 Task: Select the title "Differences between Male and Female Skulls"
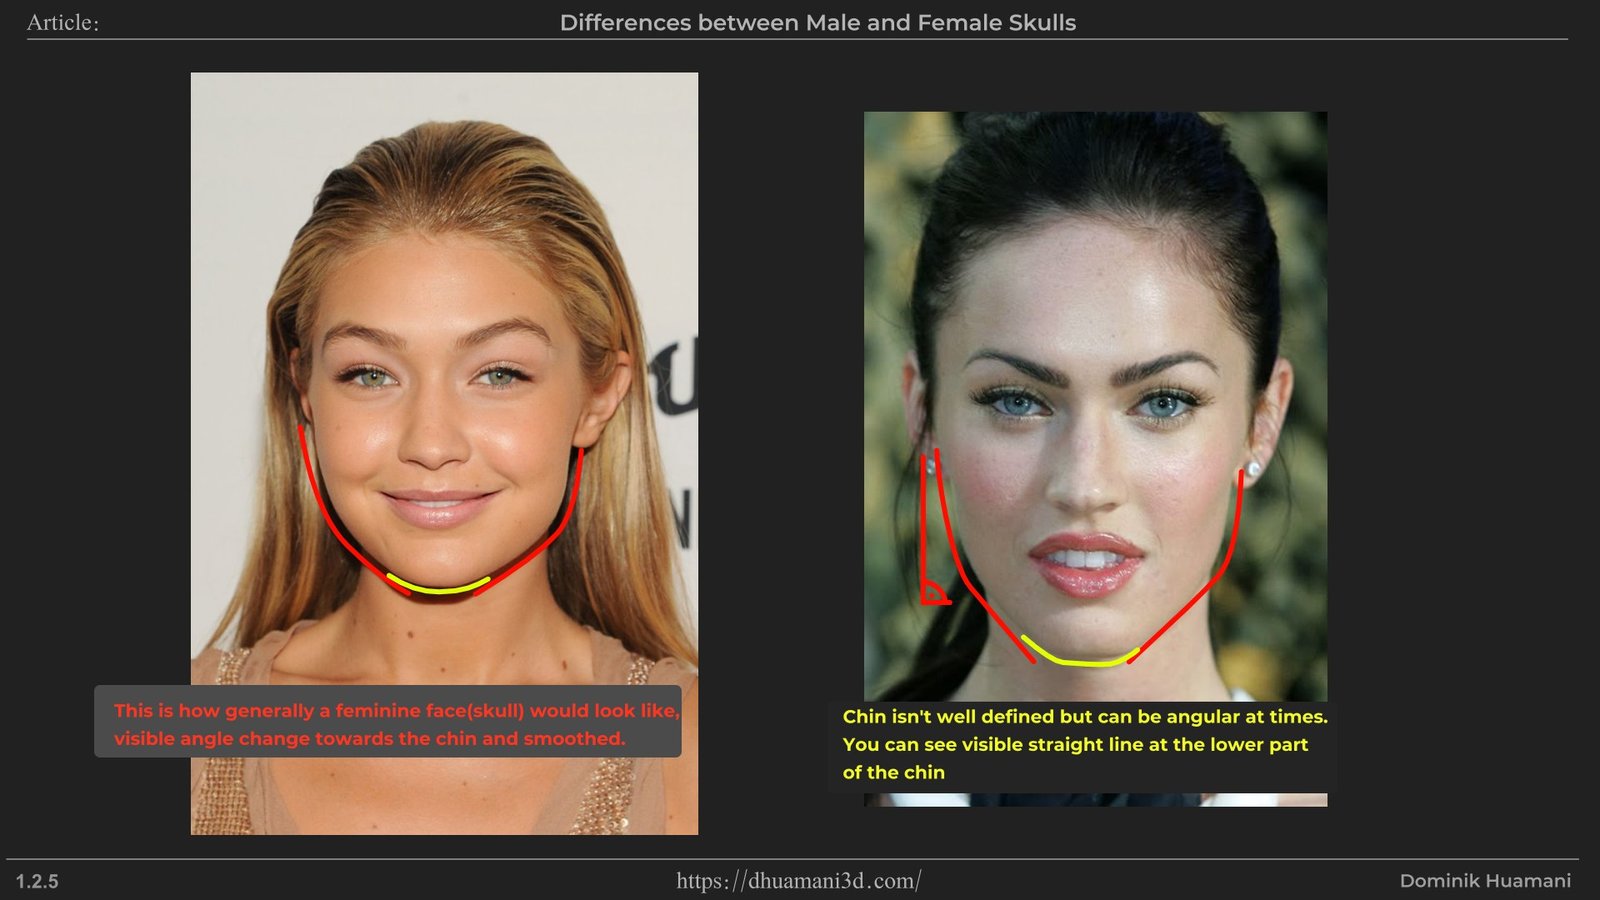pyautogui.click(x=817, y=23)
